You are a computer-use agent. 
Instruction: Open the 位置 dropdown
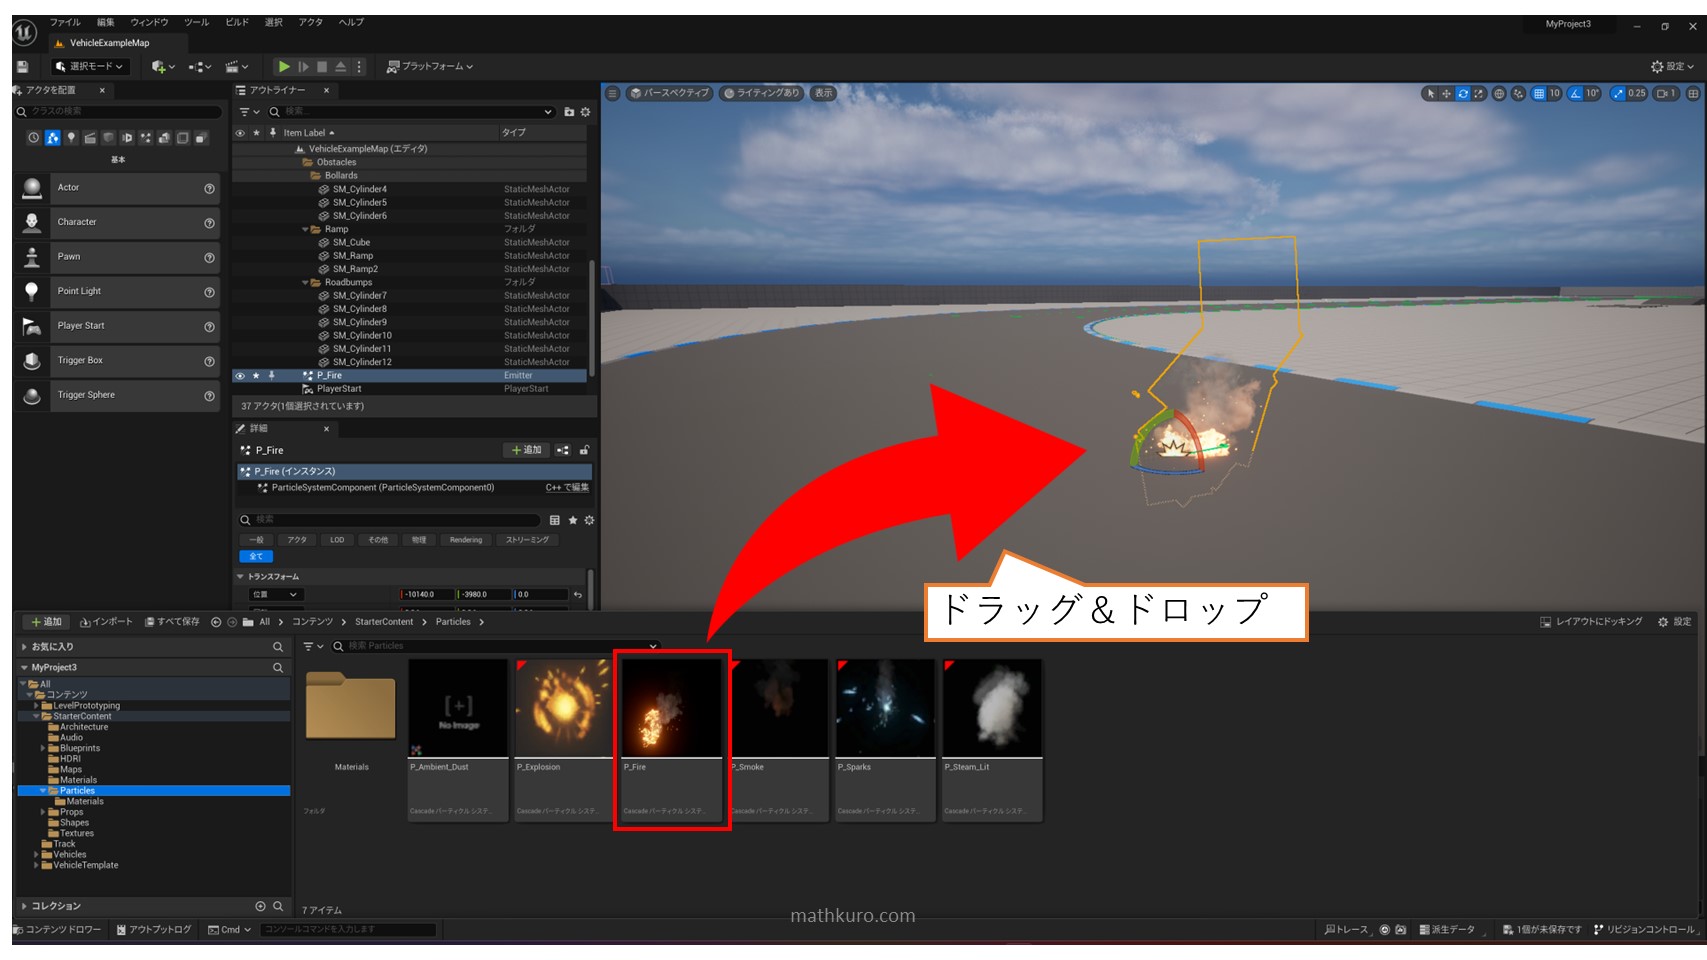pos(275,594)
